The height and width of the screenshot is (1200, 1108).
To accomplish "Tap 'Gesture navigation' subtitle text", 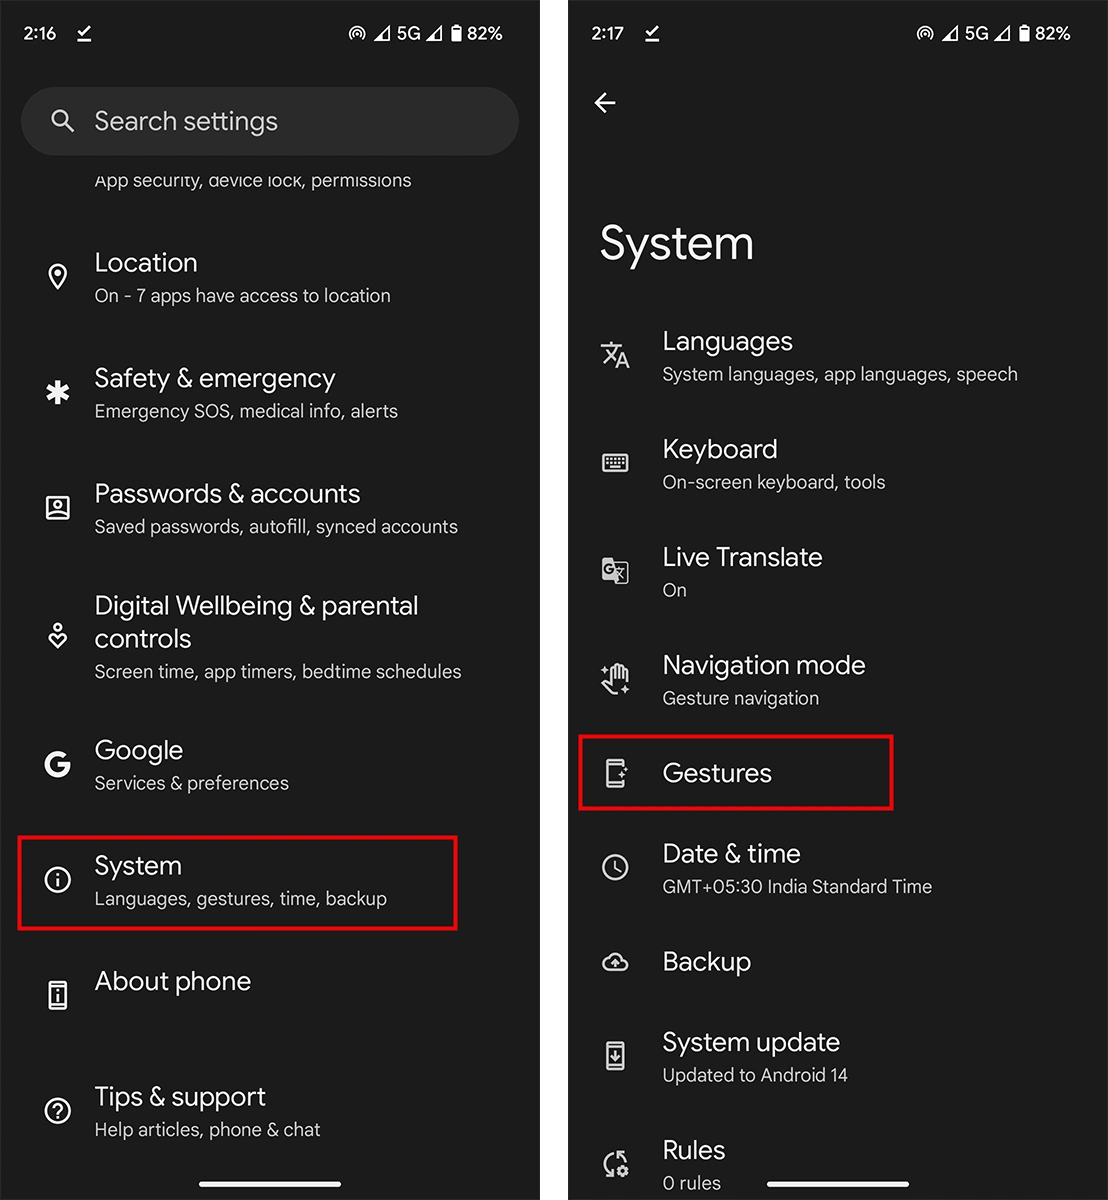I will 741,698.
